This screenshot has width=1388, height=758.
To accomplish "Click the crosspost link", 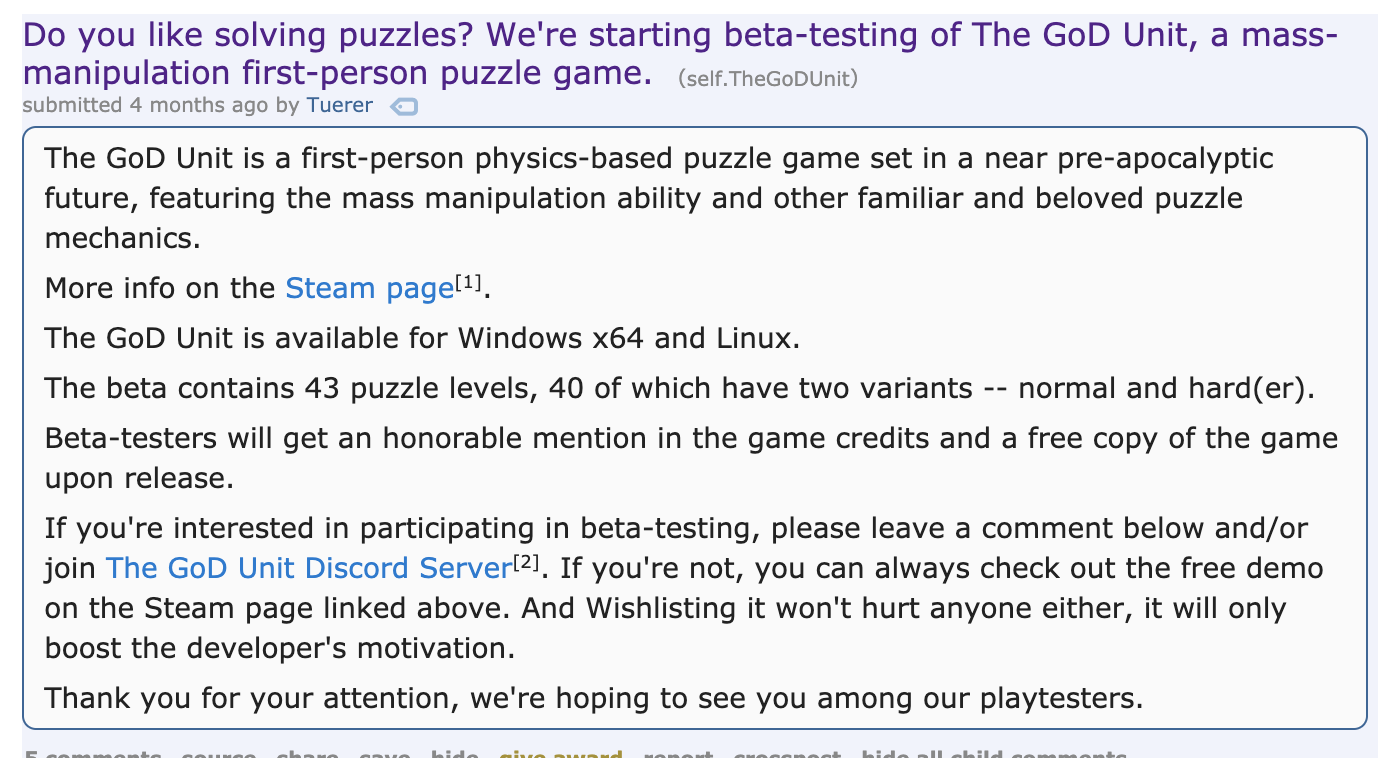I will pos(787,753).
